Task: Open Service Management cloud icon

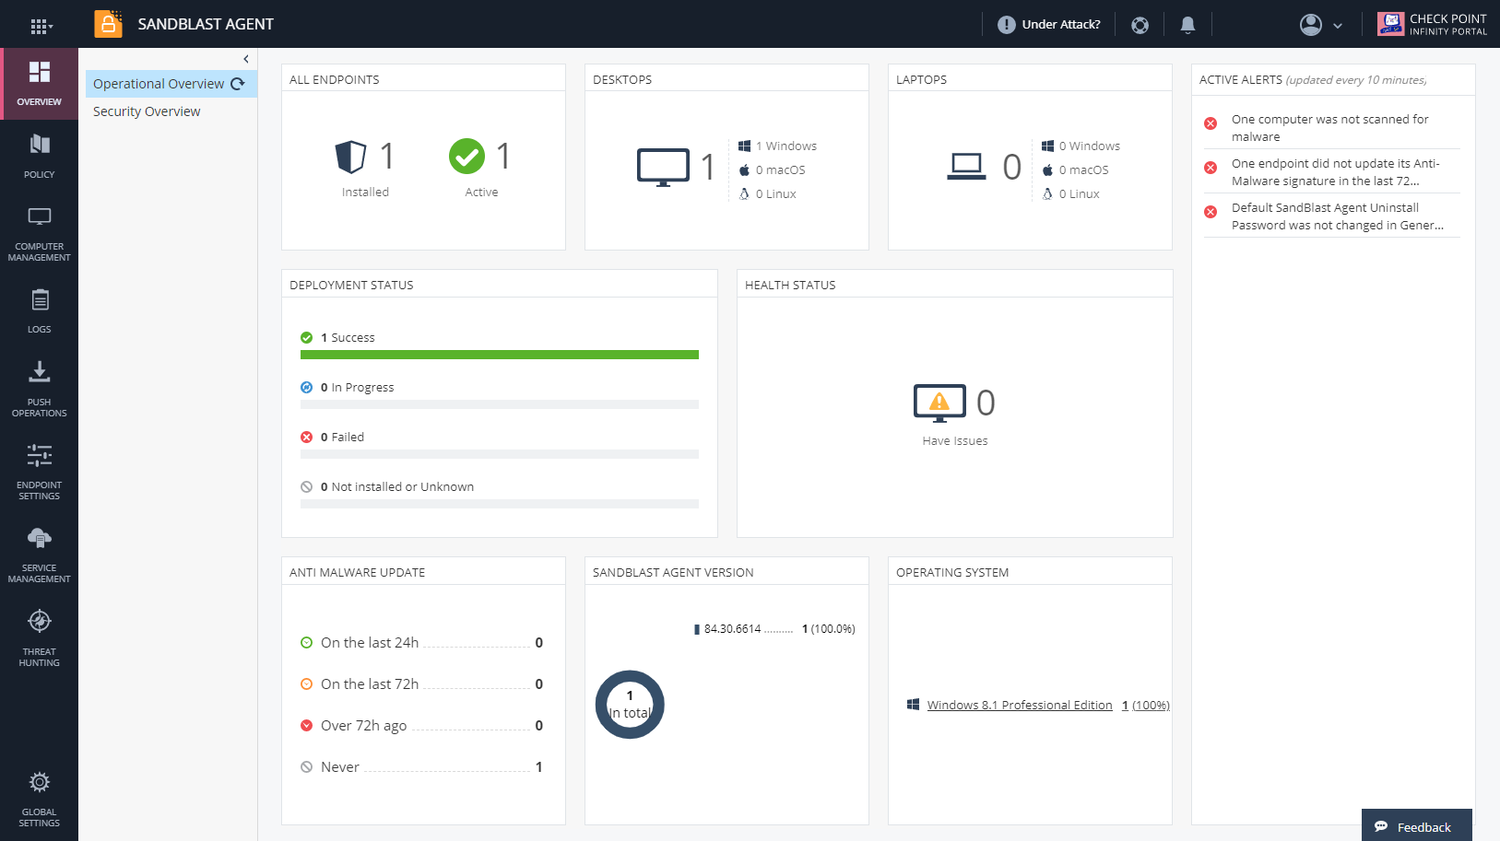Action: [x=39, y=538]
